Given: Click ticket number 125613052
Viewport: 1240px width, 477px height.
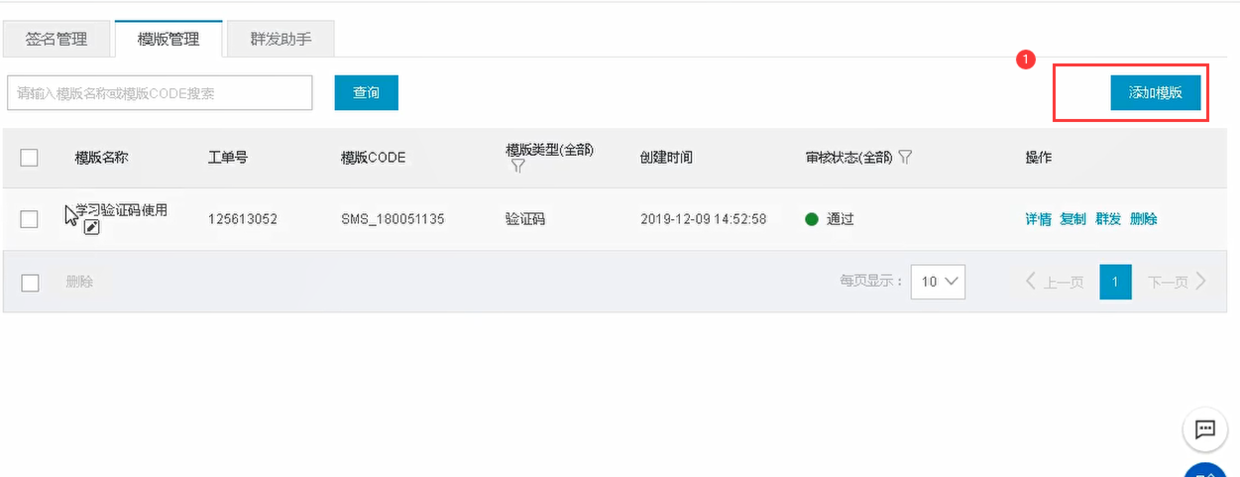Looking at the screenshot, I should tap(243, 219).
